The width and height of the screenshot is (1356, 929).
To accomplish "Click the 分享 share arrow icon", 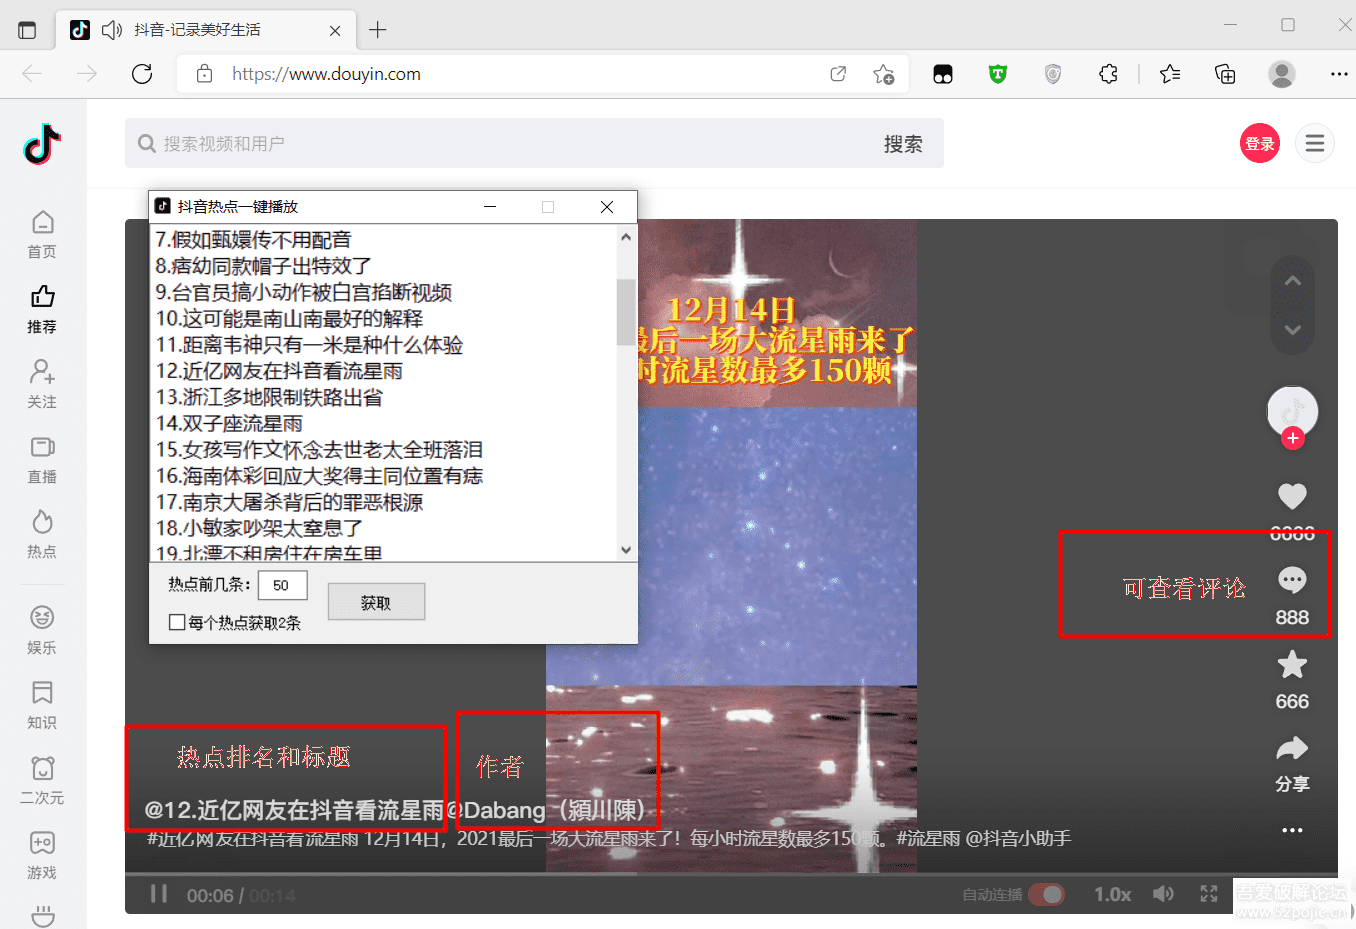I will [1292, 748].
